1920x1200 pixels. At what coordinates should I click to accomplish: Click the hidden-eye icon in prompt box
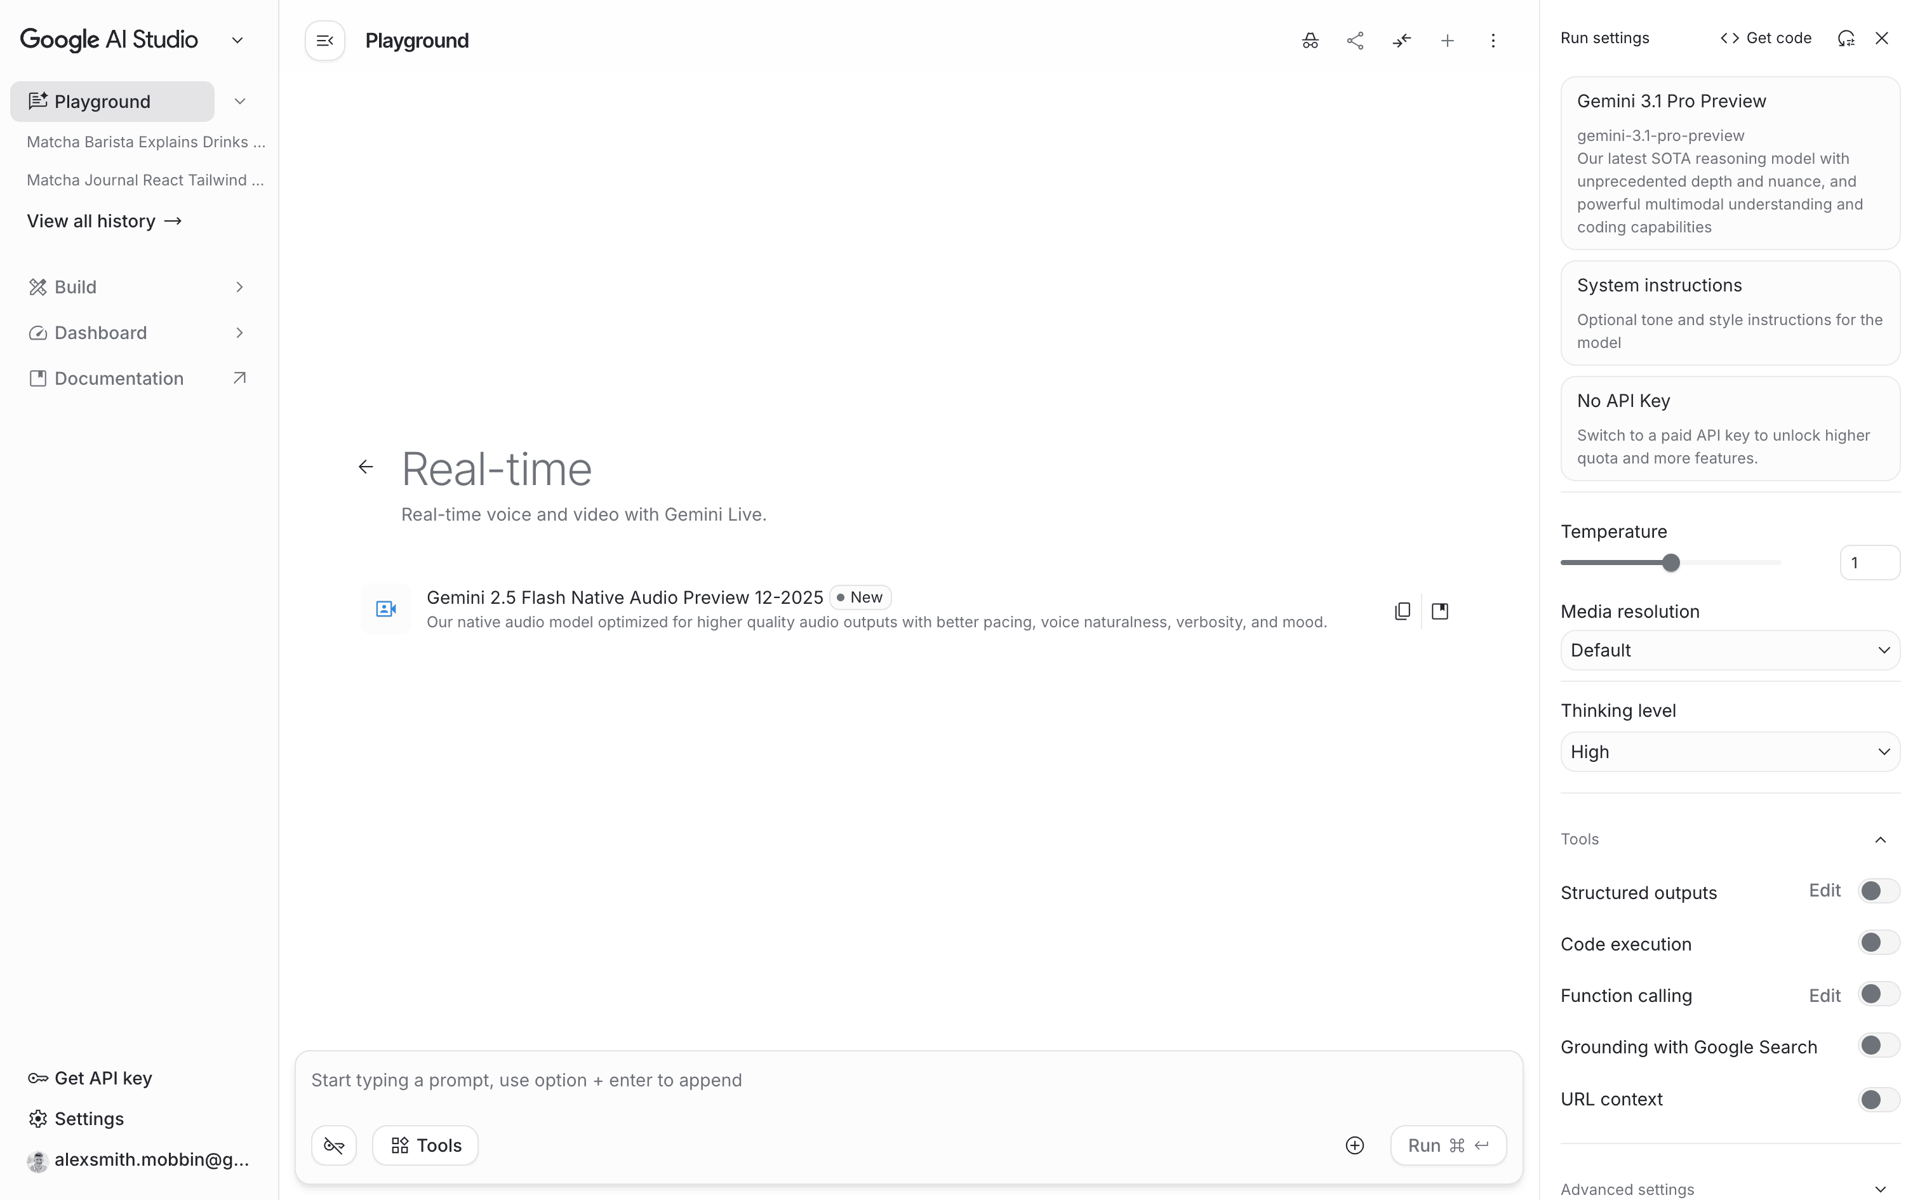pyautogui.click(x=334, y=1145)
